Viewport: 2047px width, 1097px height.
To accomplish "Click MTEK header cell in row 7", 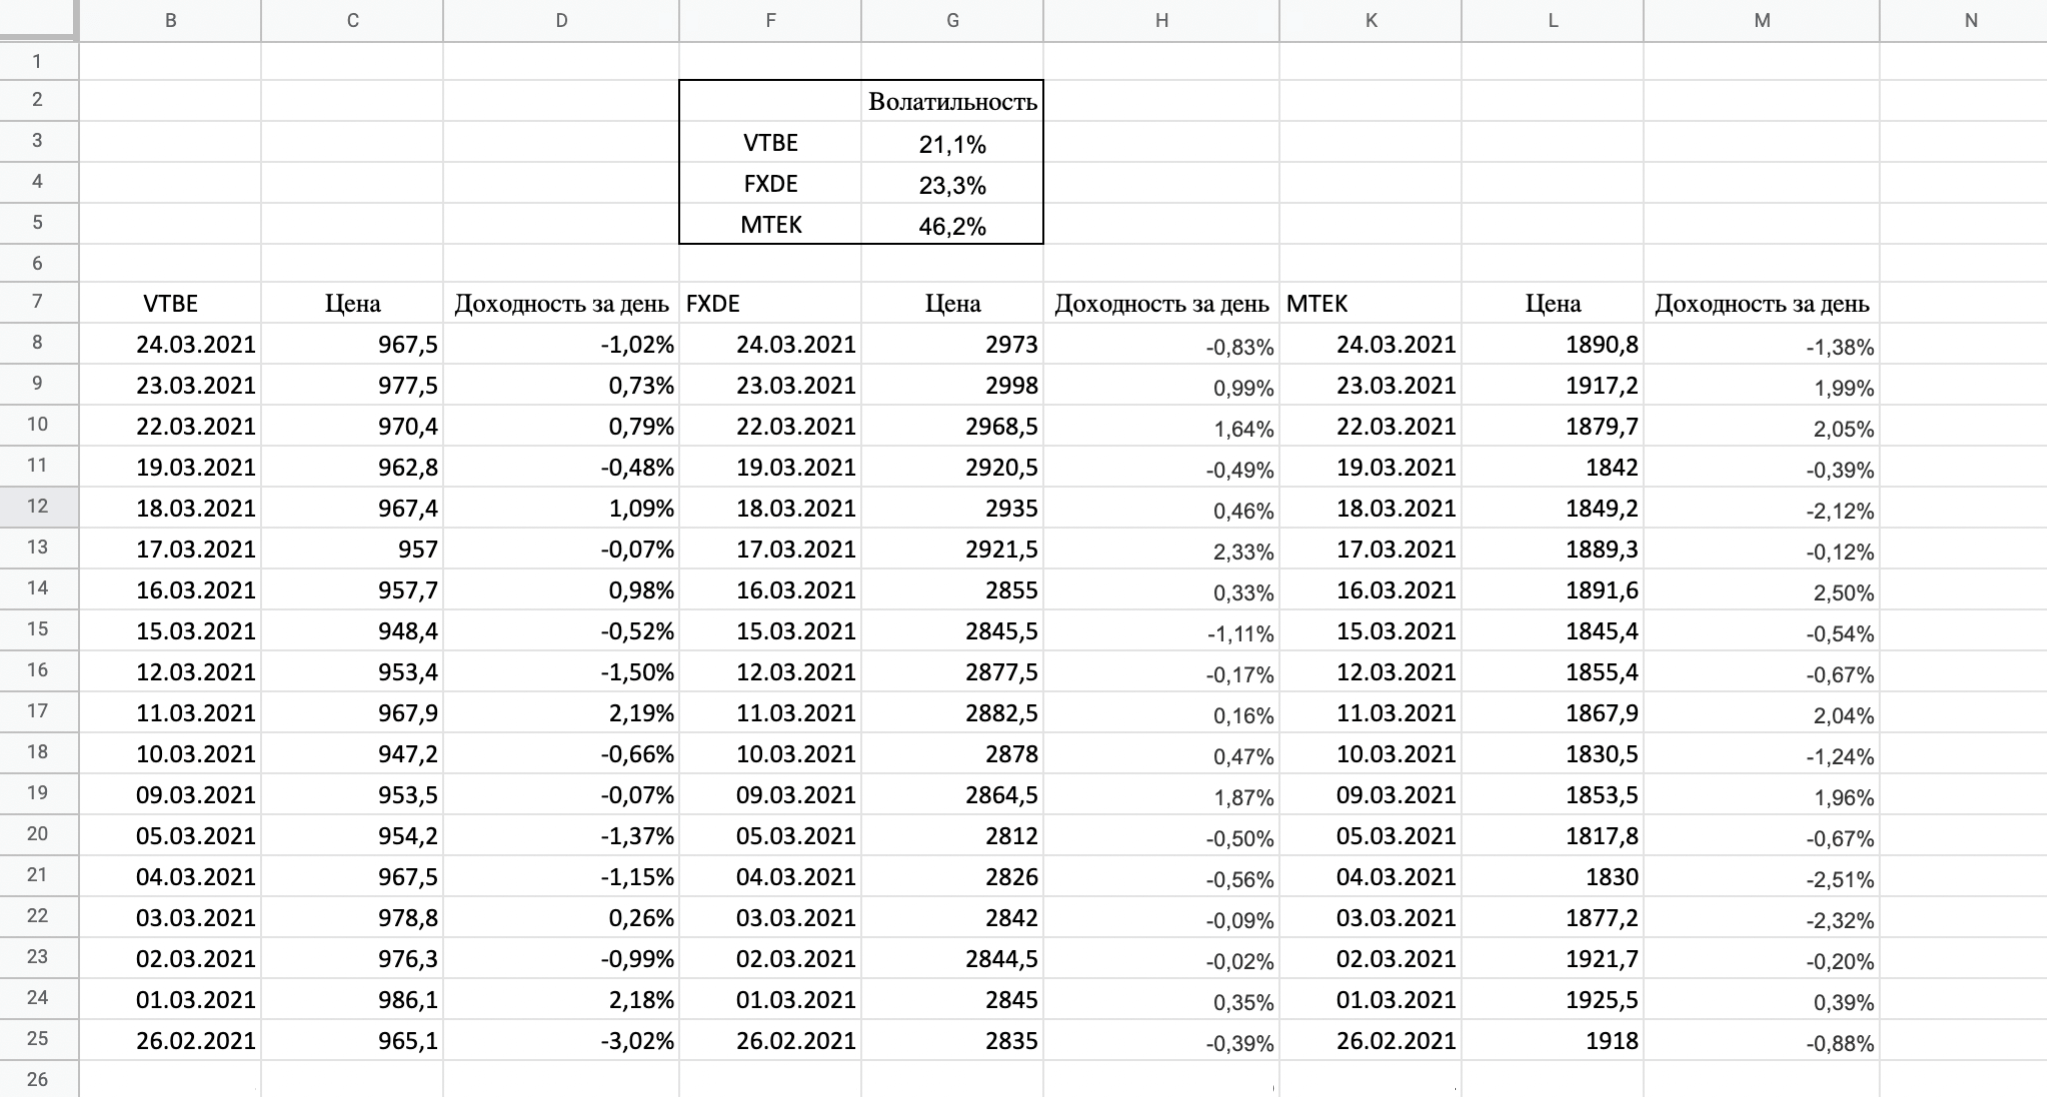I will (x=1370, y=303).
